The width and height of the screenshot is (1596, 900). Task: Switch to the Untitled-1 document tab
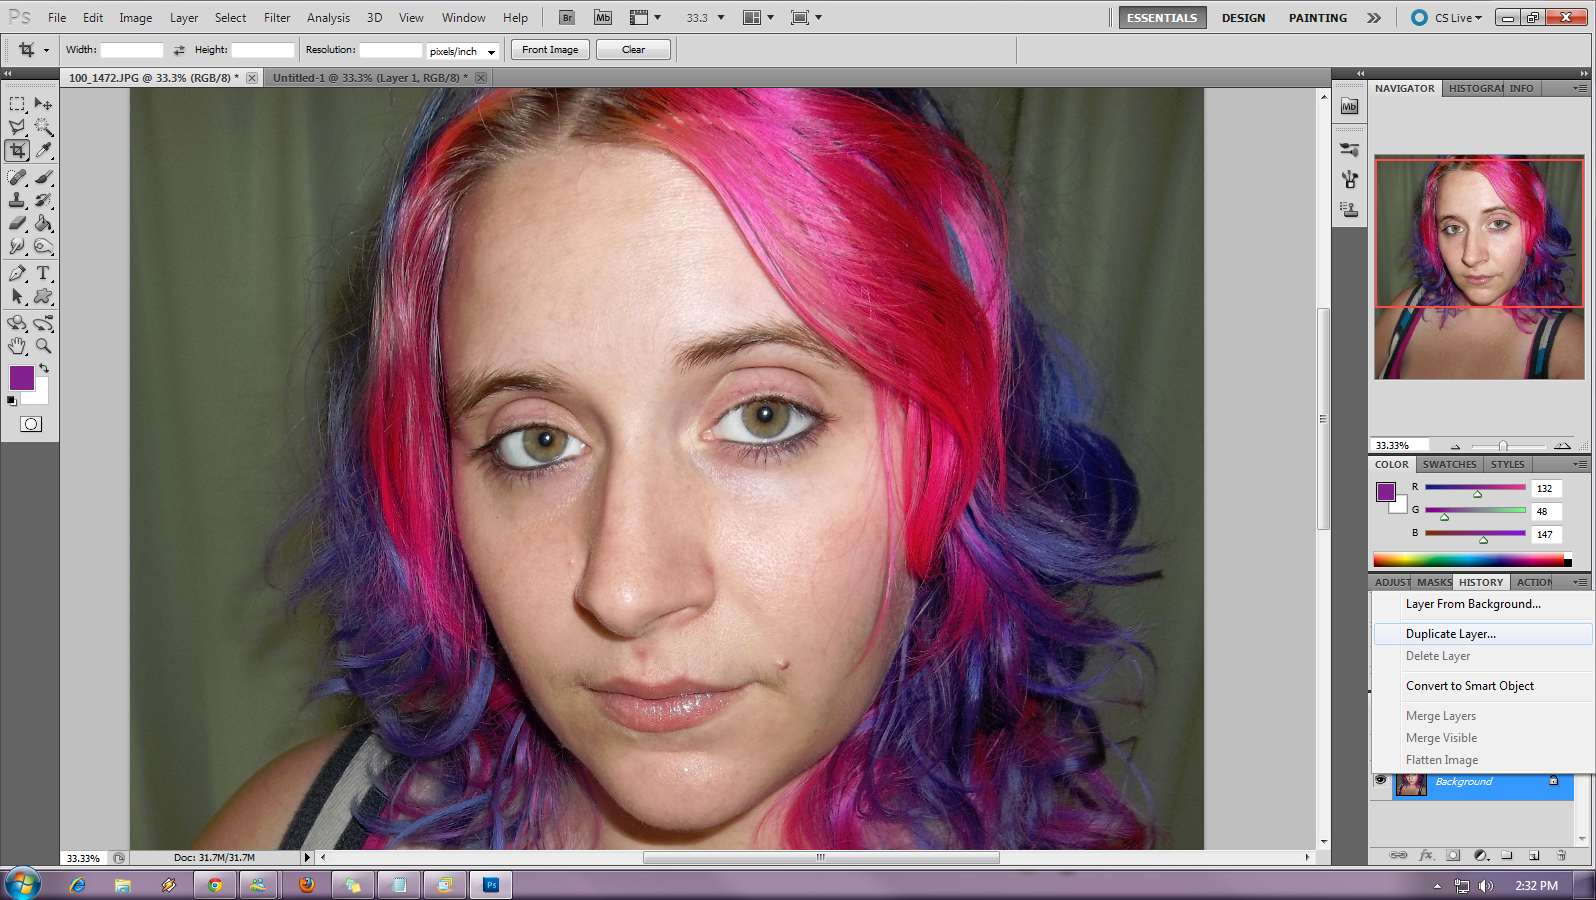369,78
